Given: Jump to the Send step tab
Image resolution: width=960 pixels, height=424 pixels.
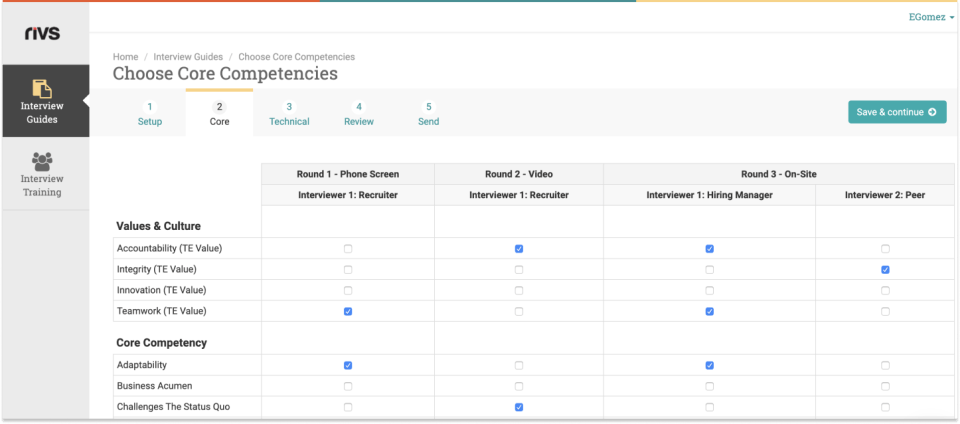Looking at the screenshot, I should point(428,114).
